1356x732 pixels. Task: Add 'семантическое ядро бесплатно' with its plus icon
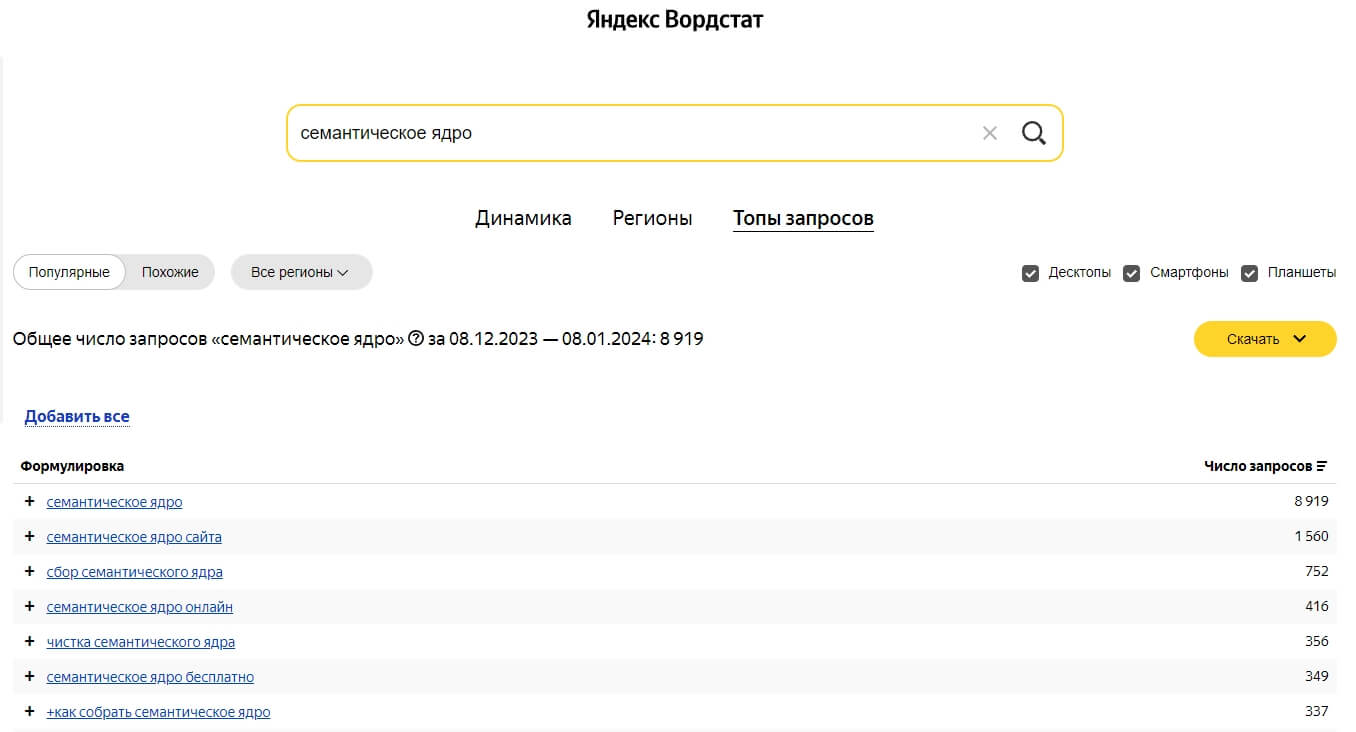click(29, 676)
